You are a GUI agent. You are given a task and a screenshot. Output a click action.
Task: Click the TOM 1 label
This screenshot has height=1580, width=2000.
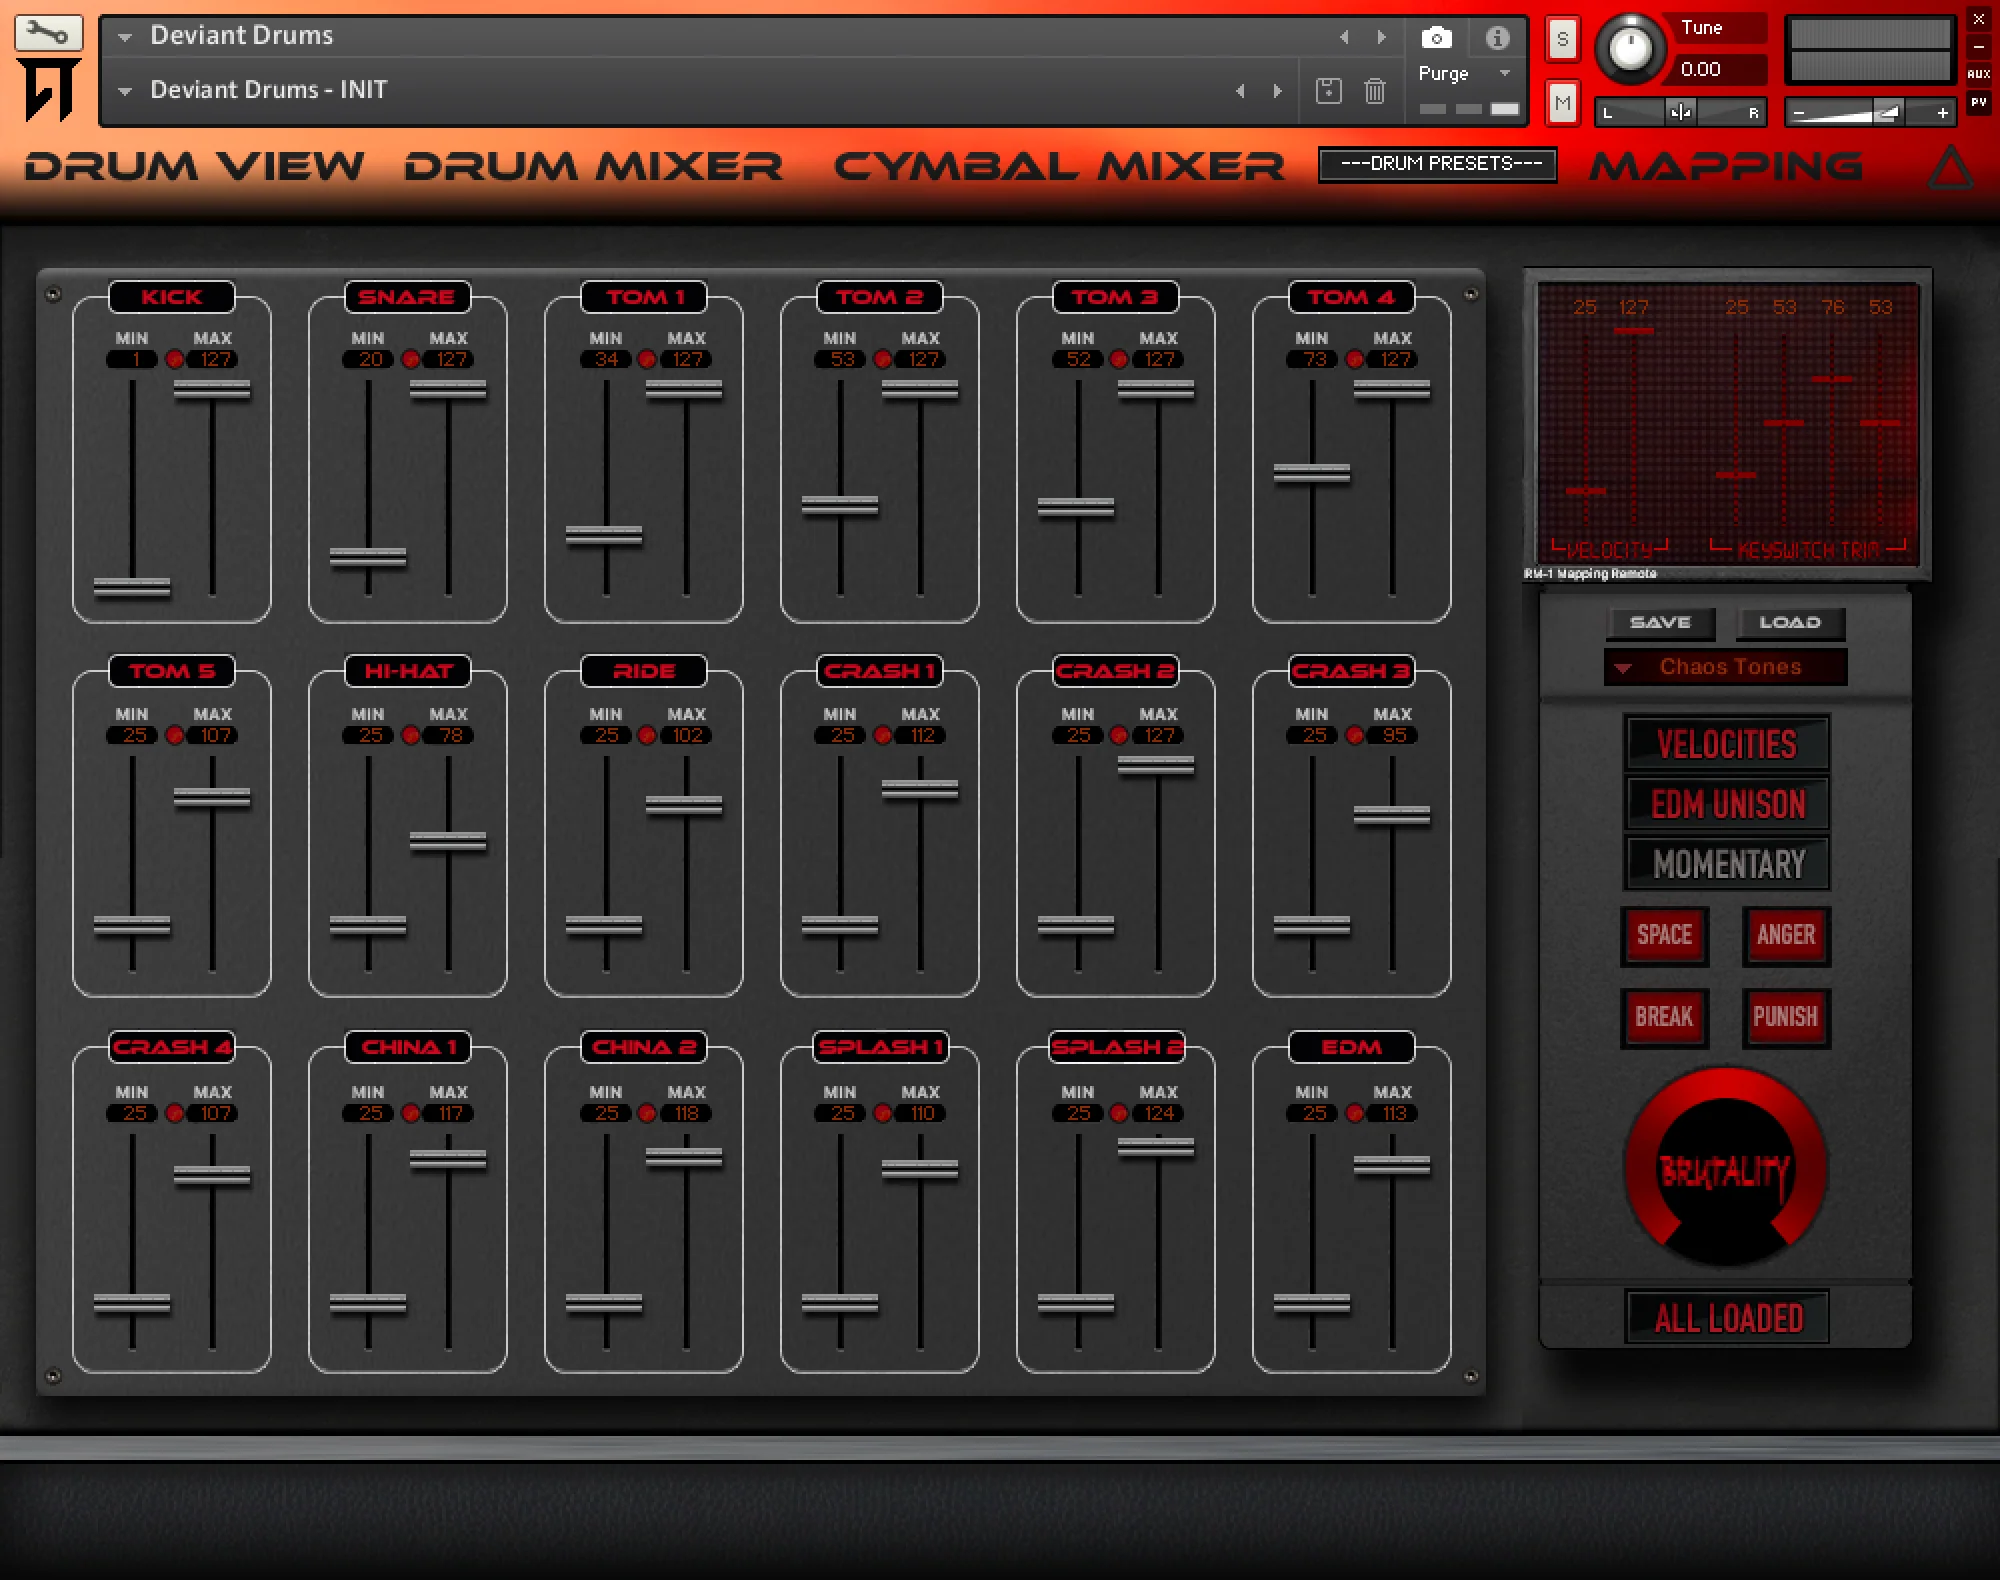tap(645, 297)
